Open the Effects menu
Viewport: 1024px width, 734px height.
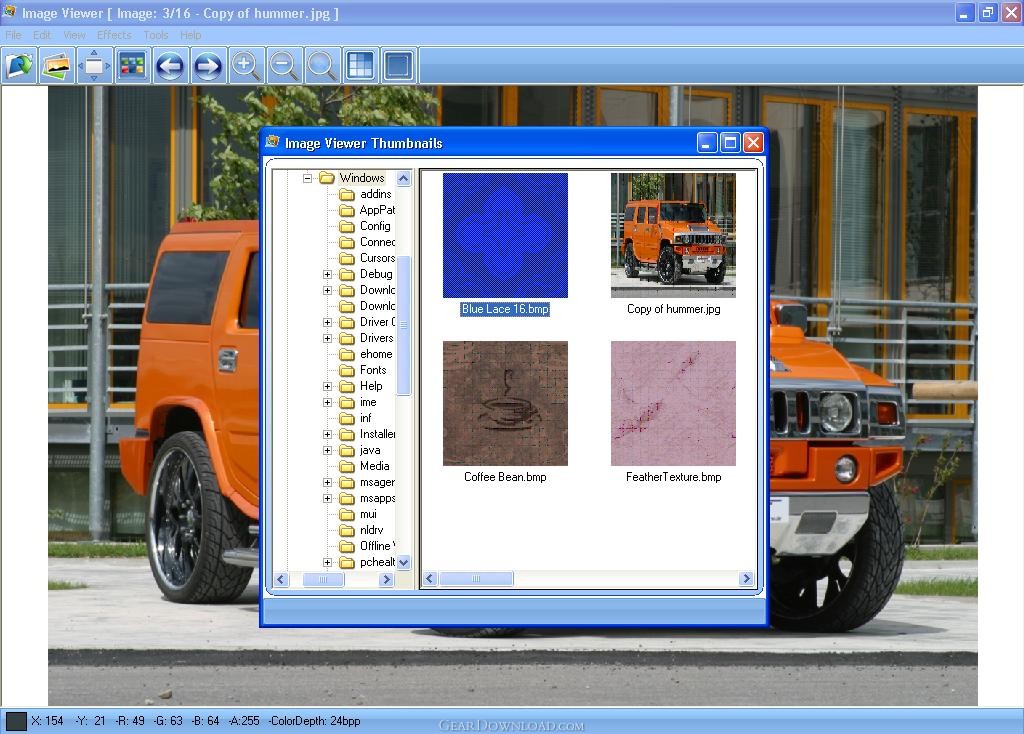pyautogui.click(x=114, y=35)
